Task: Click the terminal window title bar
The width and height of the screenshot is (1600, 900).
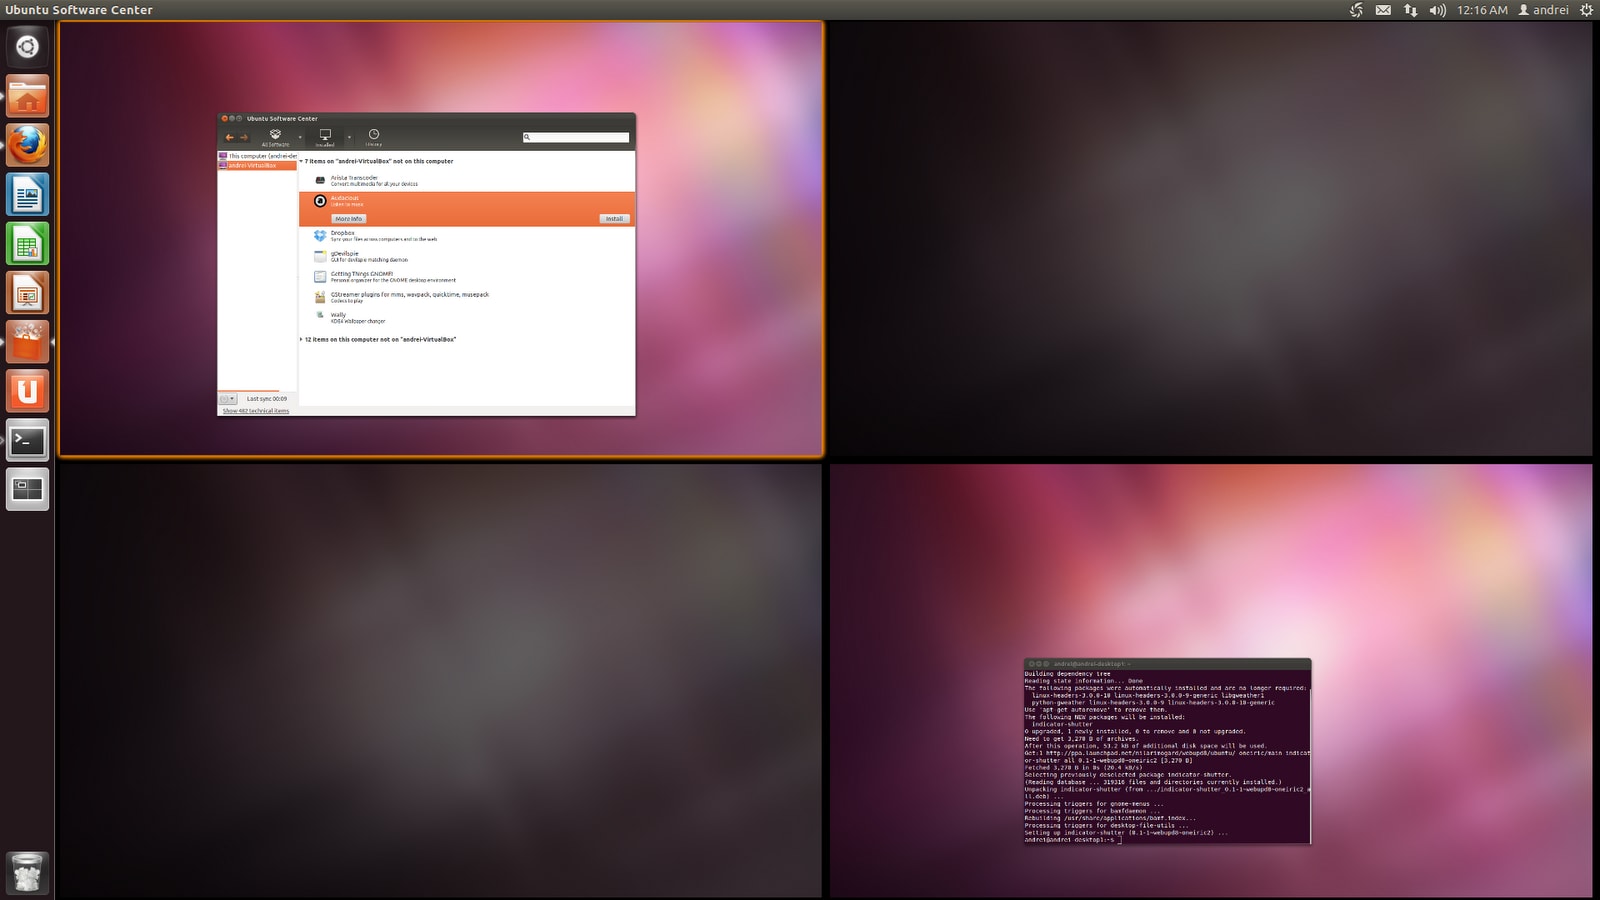Action: click(1167, 663)
